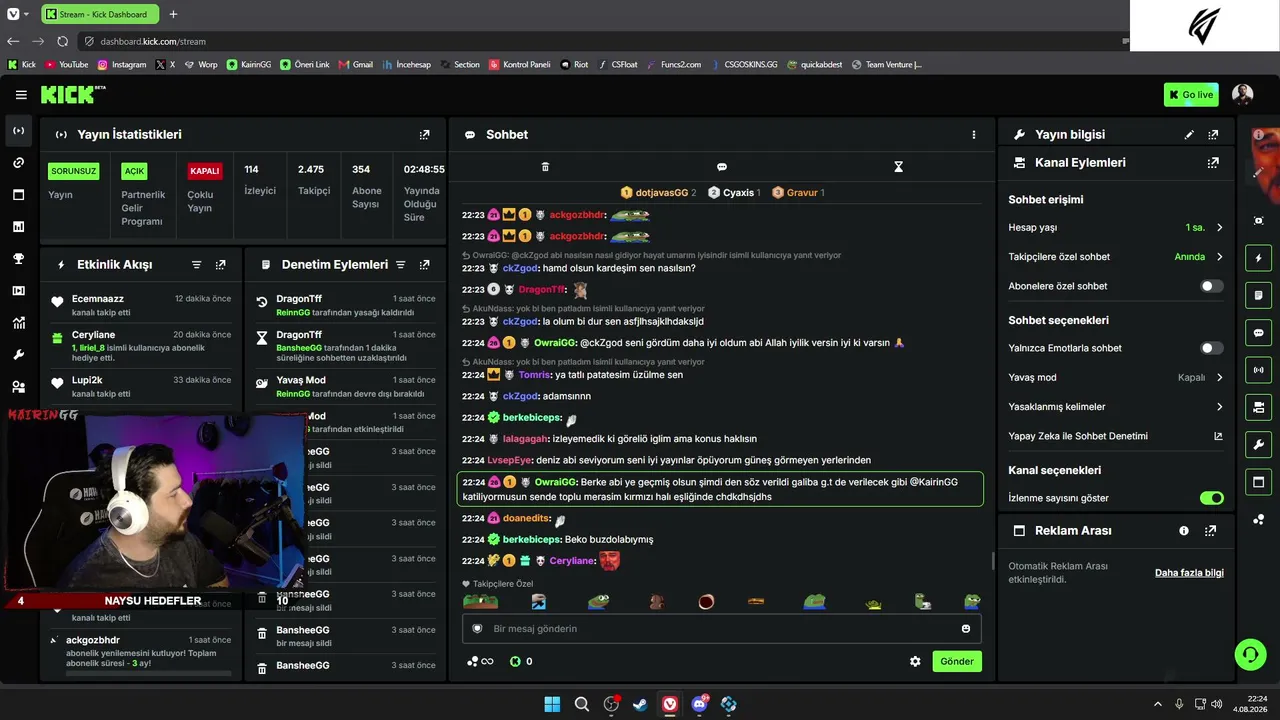Viewport: 1280px width, 720px height.
Task: Open the wrench settings icon in left sidebar
Action: (19, 355)
